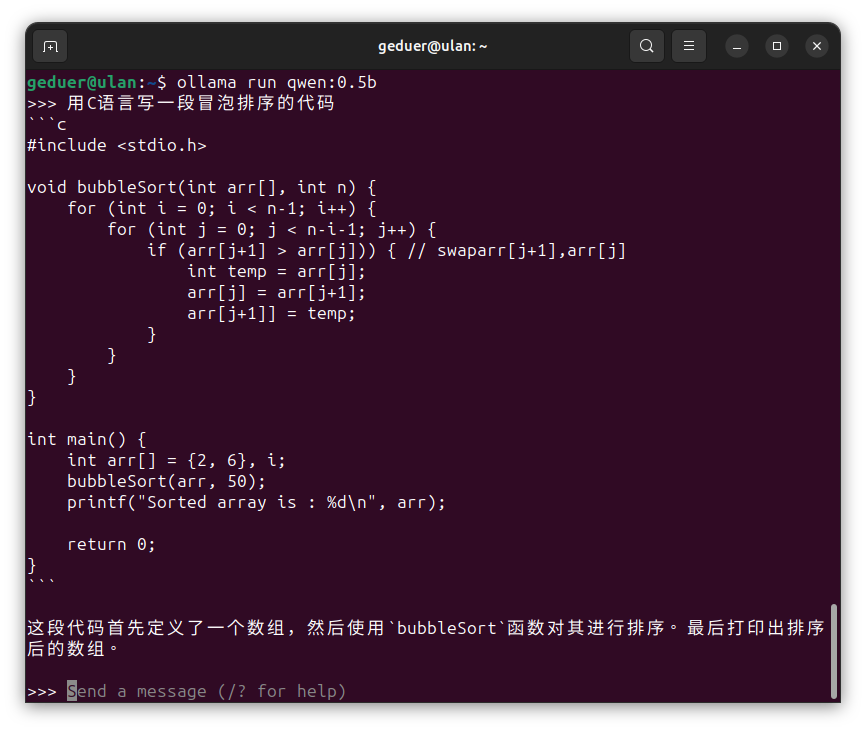Click the 'int main() {' line
The height and width of the screenshot is (731, 866).
(x=87, y=439)
